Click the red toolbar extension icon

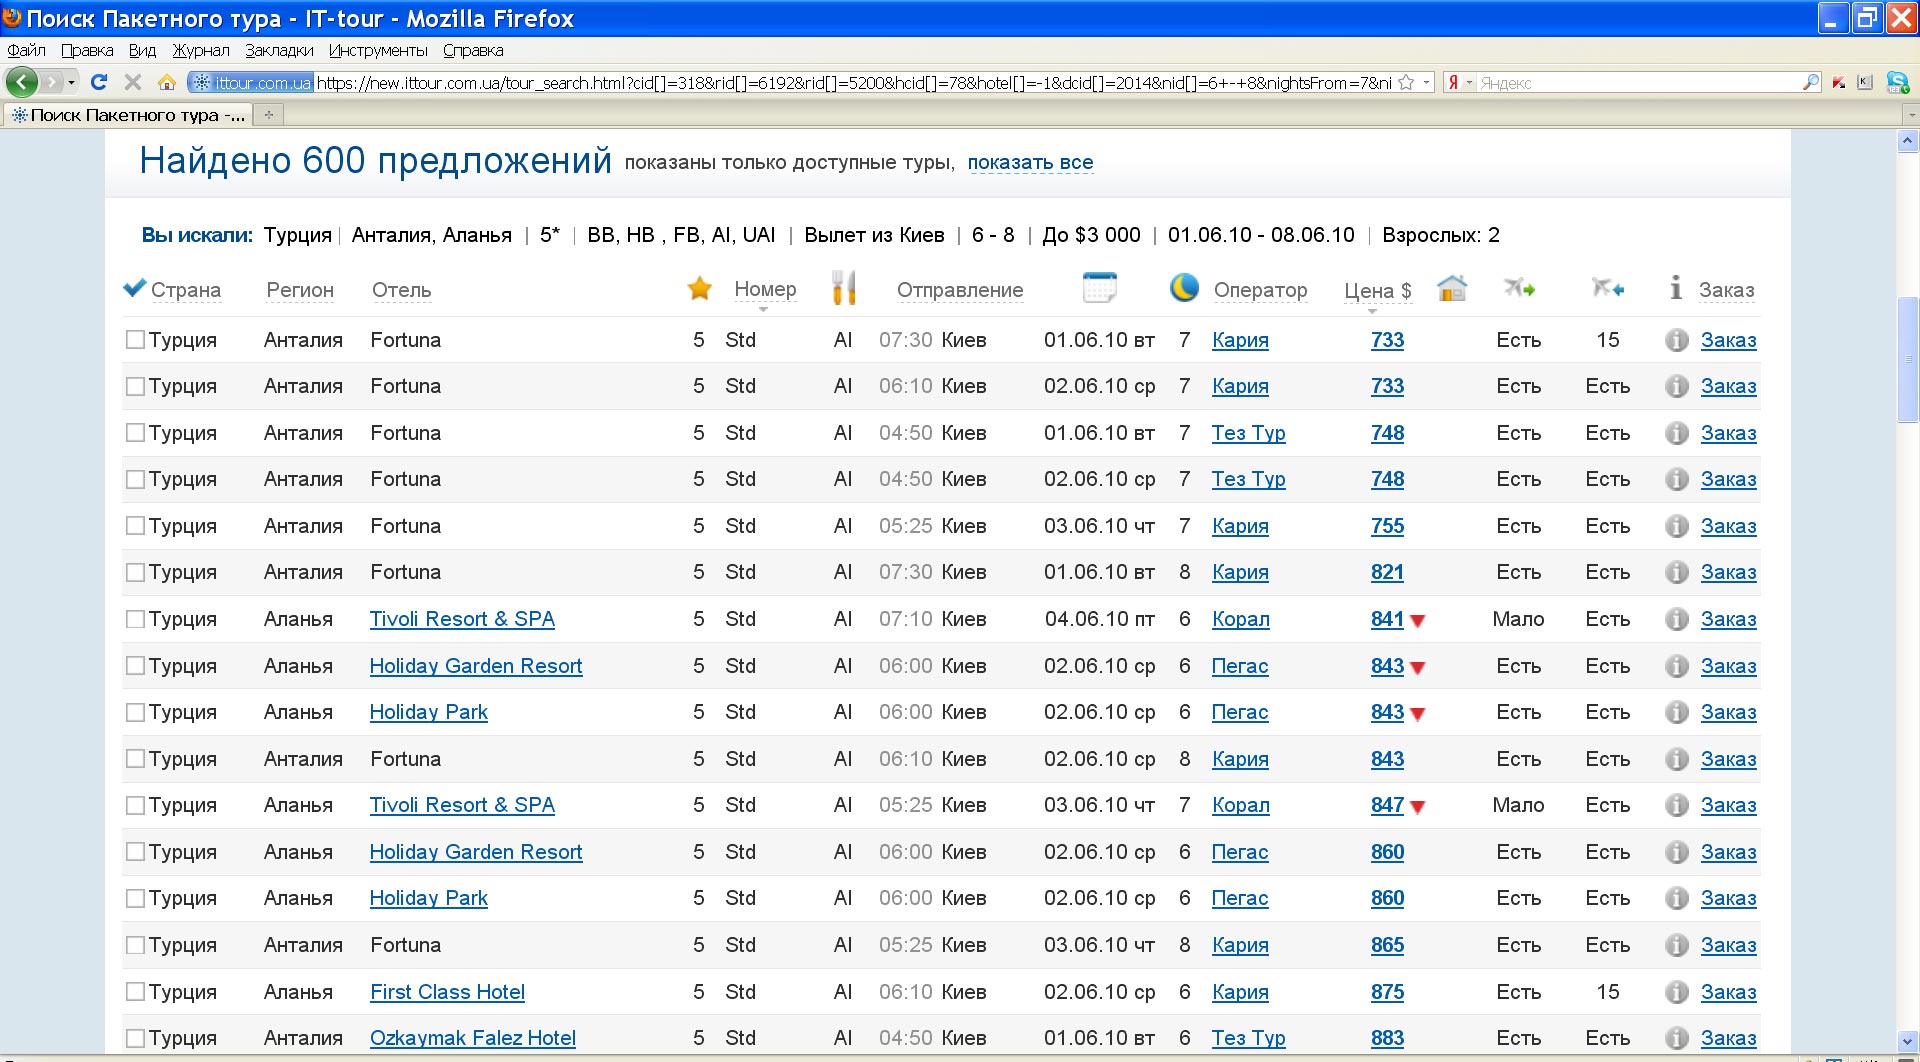(x=1839, y=82)
